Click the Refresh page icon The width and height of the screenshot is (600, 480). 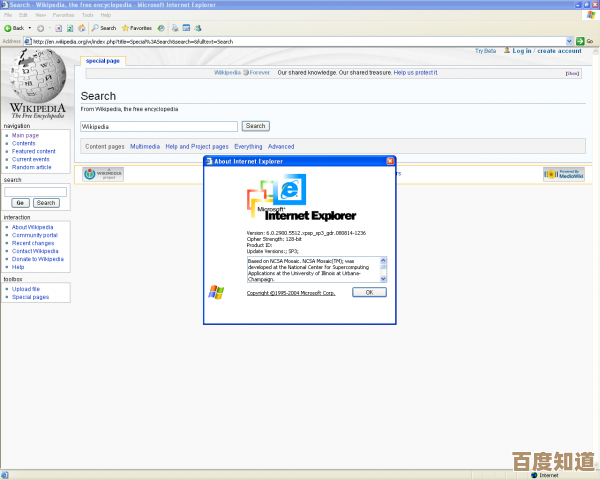68,28
